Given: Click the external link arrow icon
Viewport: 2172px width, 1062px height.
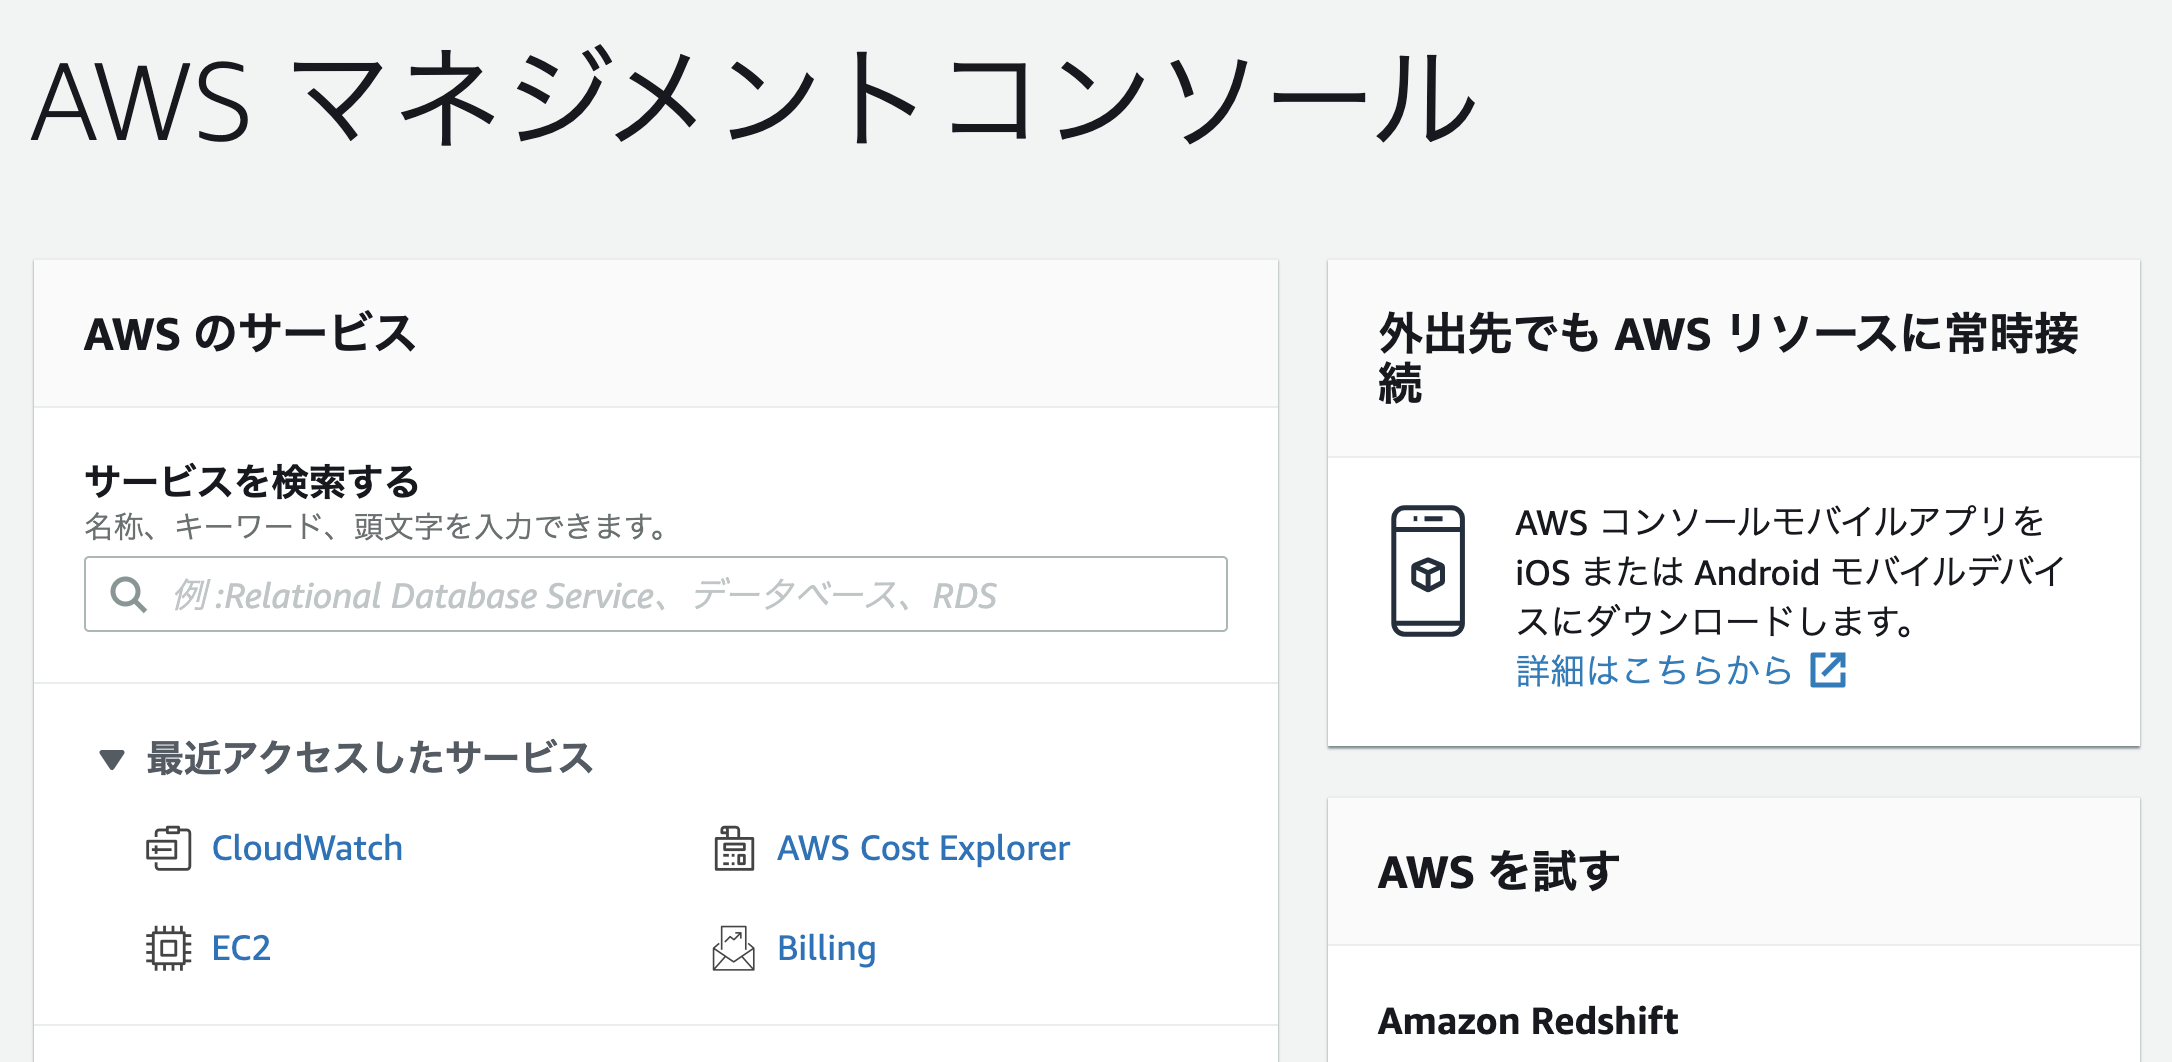Looking at the screenshot, I should [1828, 670].
